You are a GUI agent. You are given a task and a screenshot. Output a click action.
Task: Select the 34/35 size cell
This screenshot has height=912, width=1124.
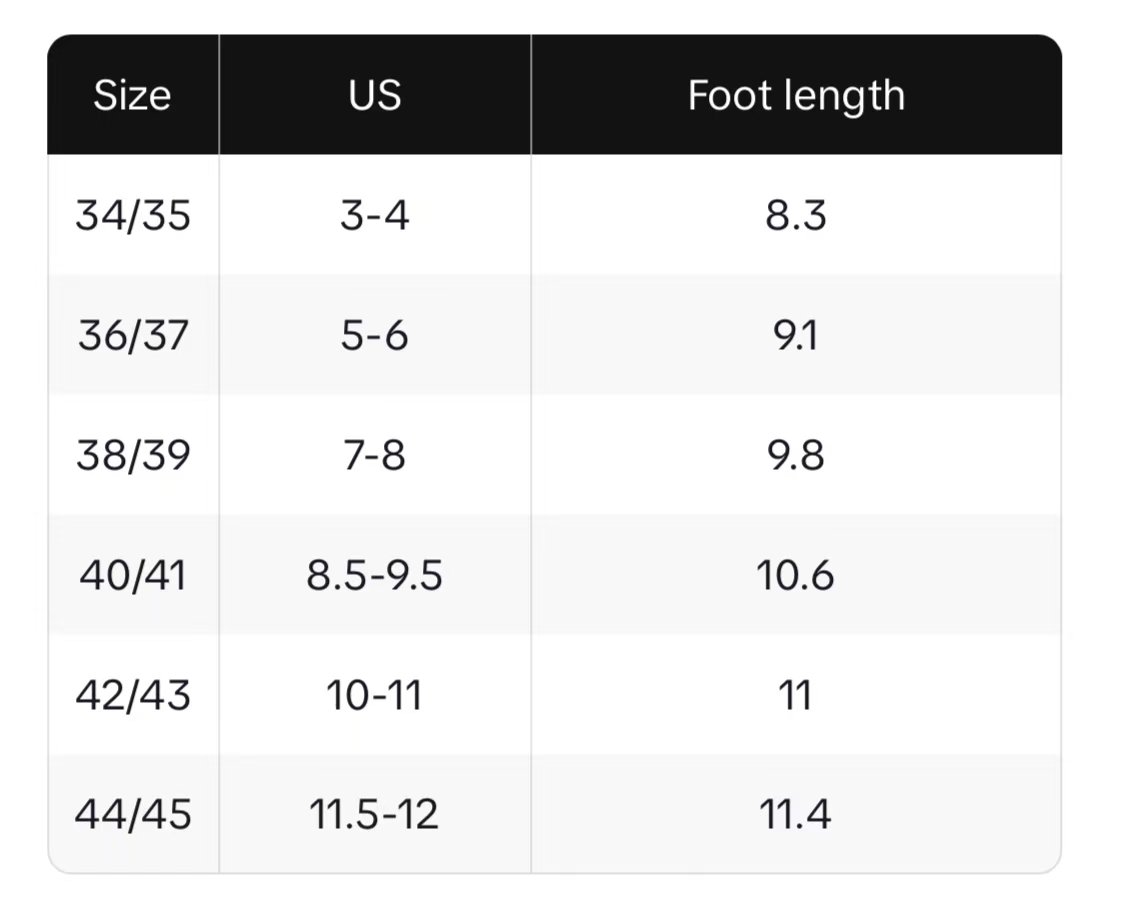[x=132, y=215]
